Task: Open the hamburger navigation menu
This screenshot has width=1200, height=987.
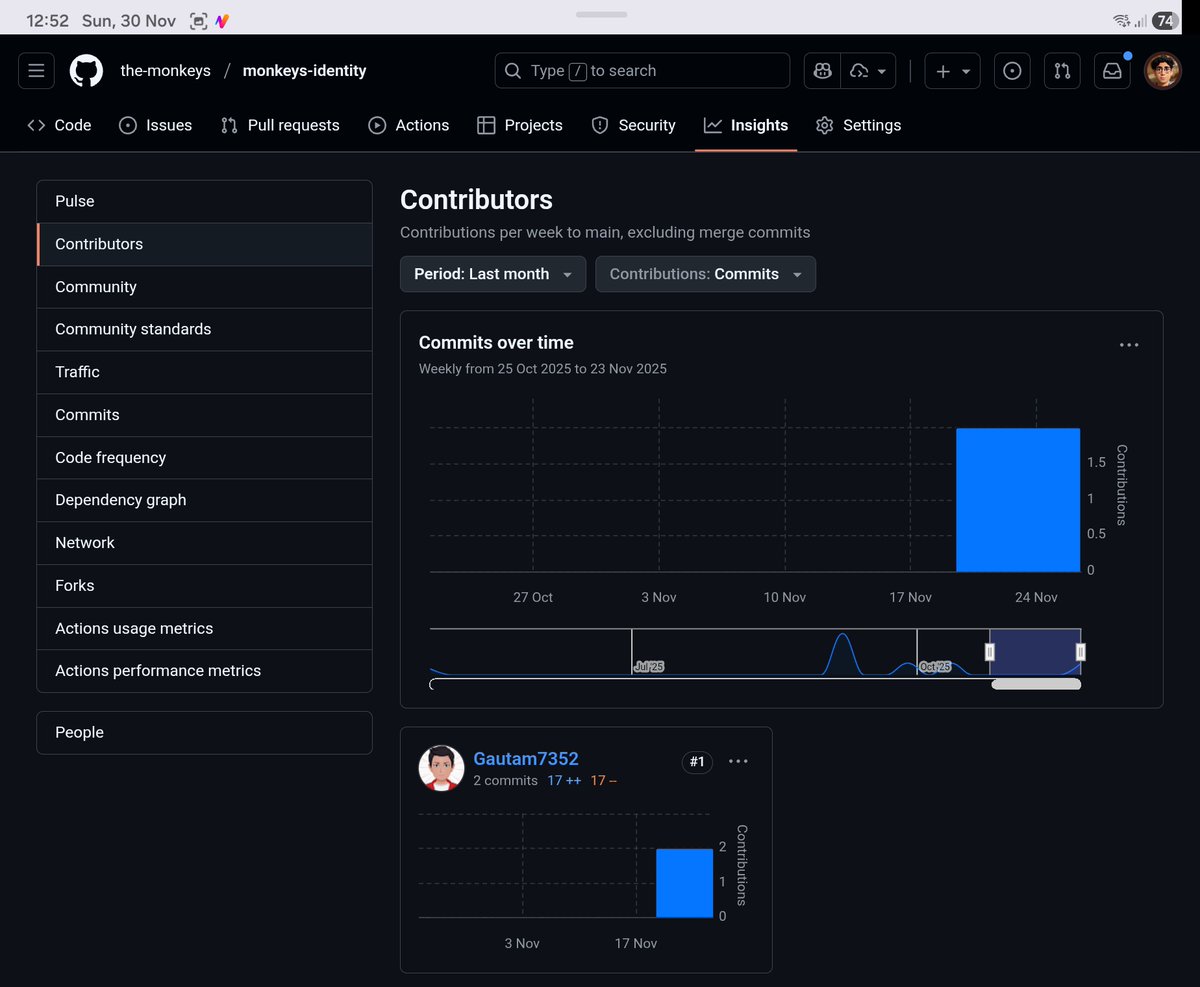Action: (x=36, y=71)
